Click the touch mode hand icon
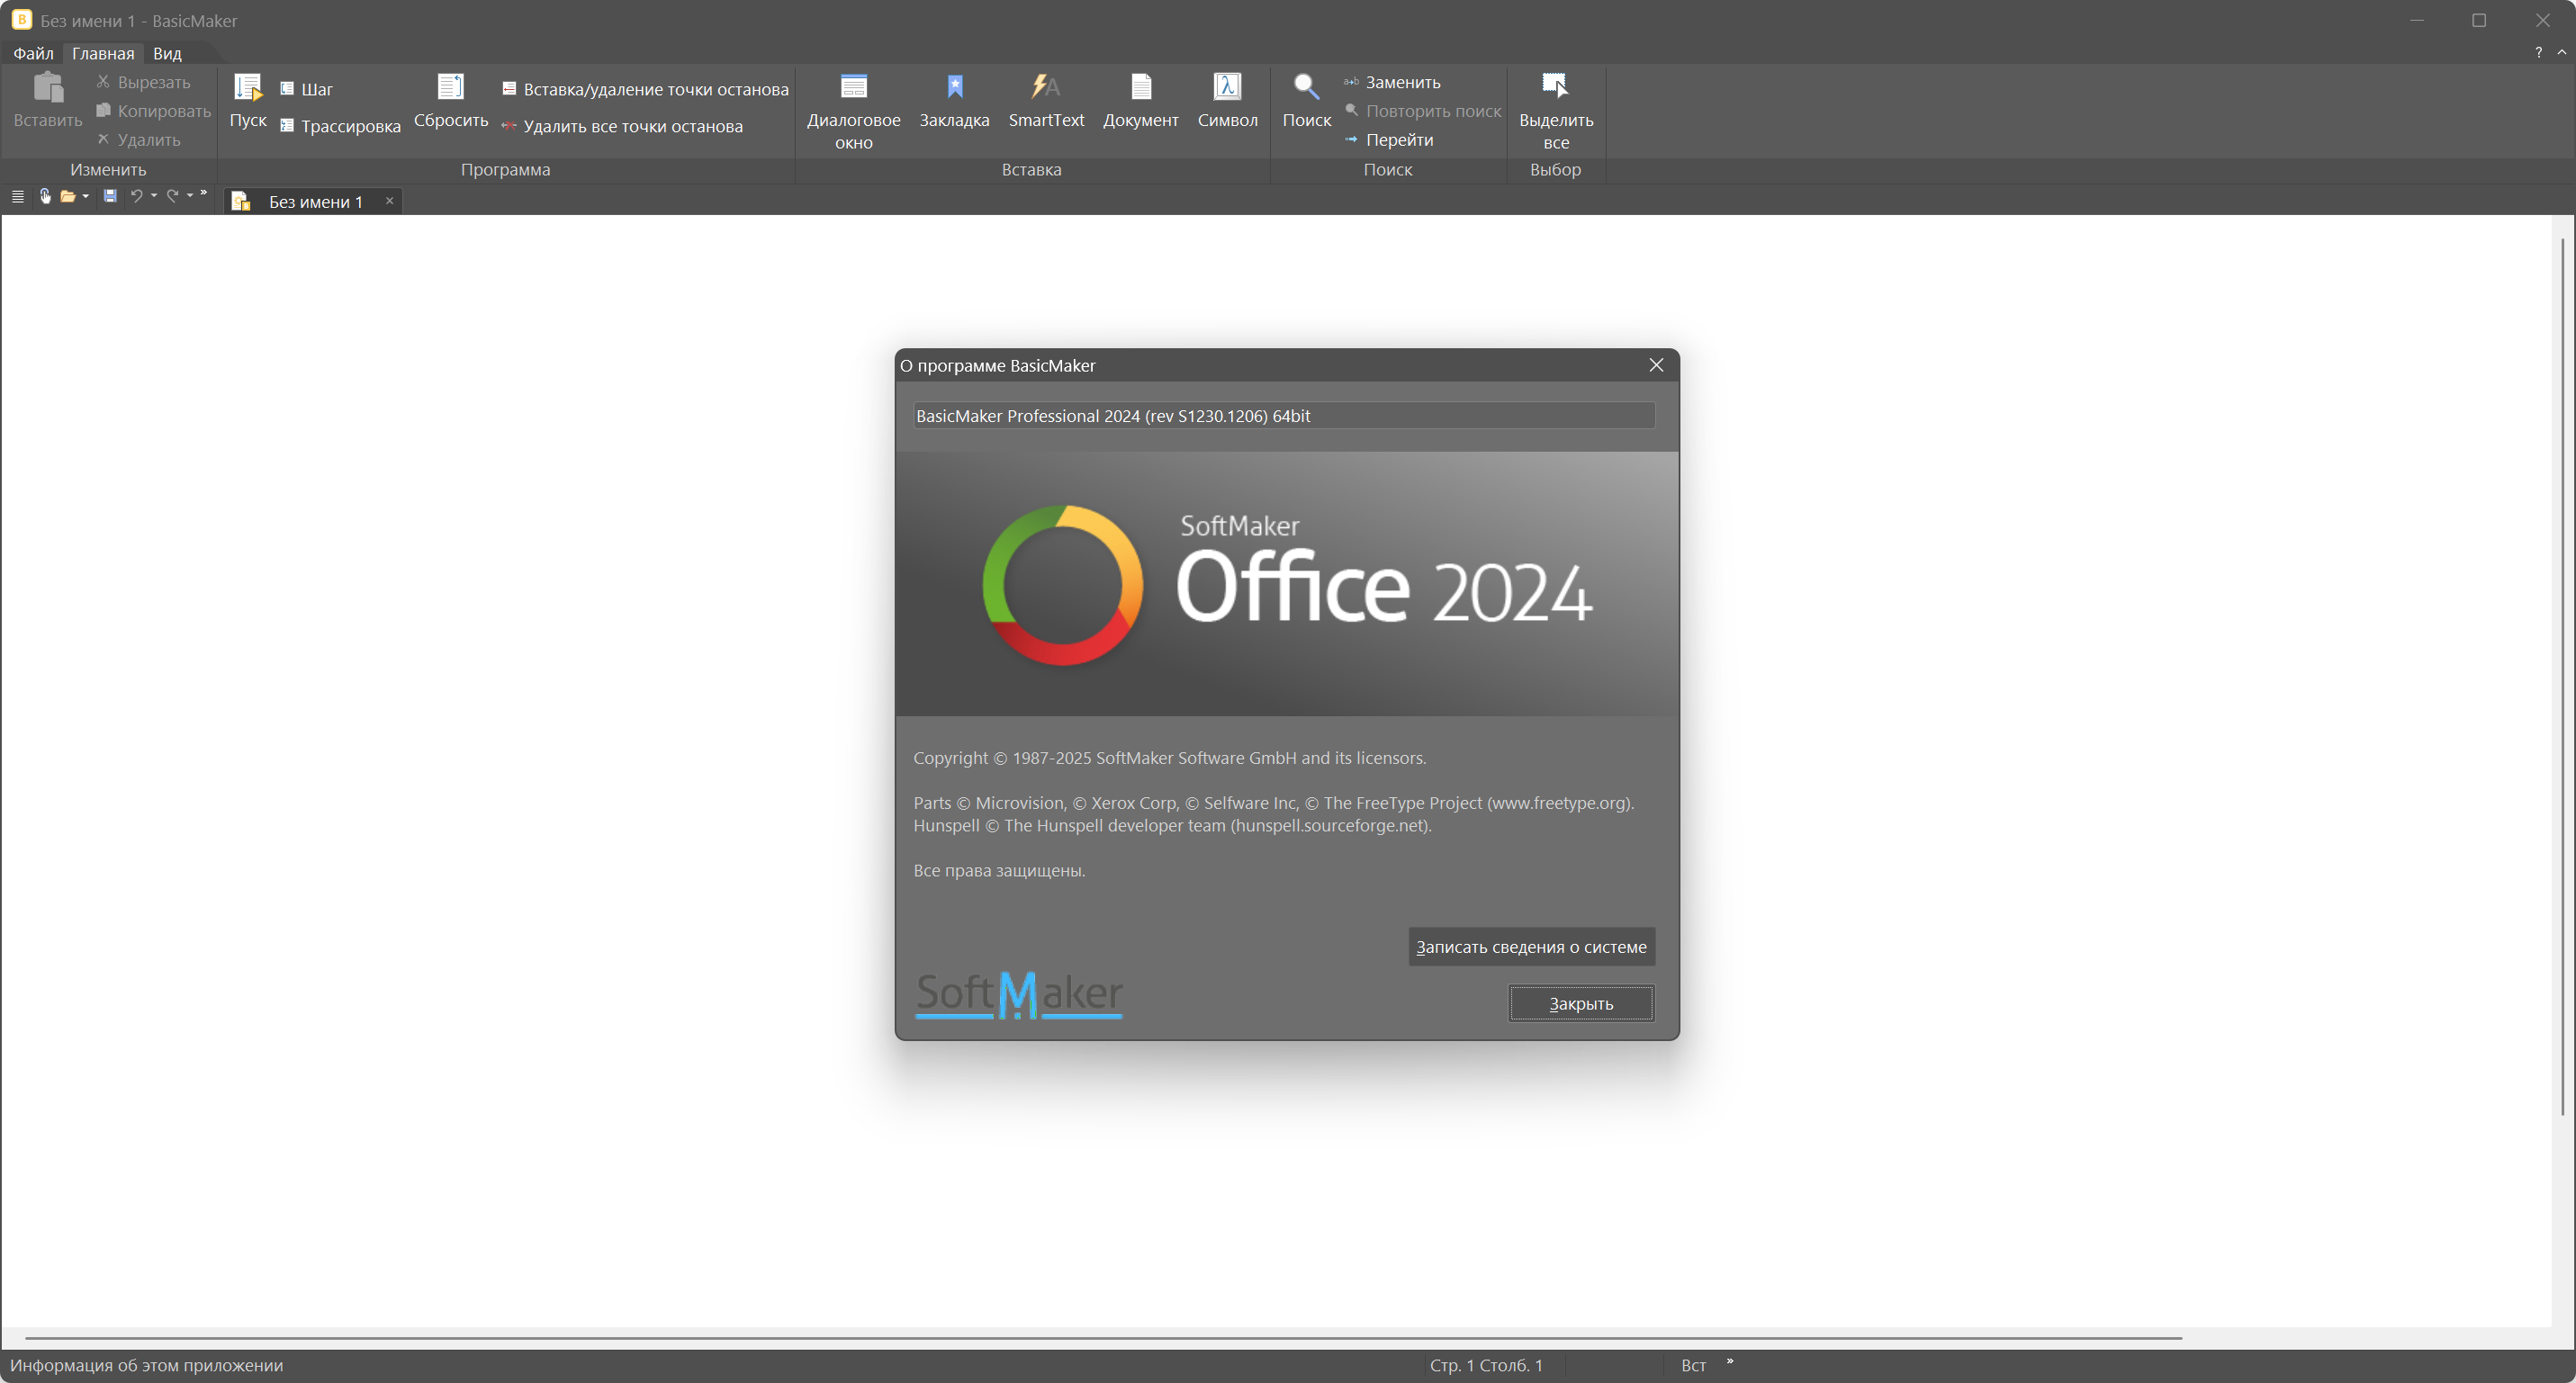The image size is (2576, 1383). [x=45, y=196]
